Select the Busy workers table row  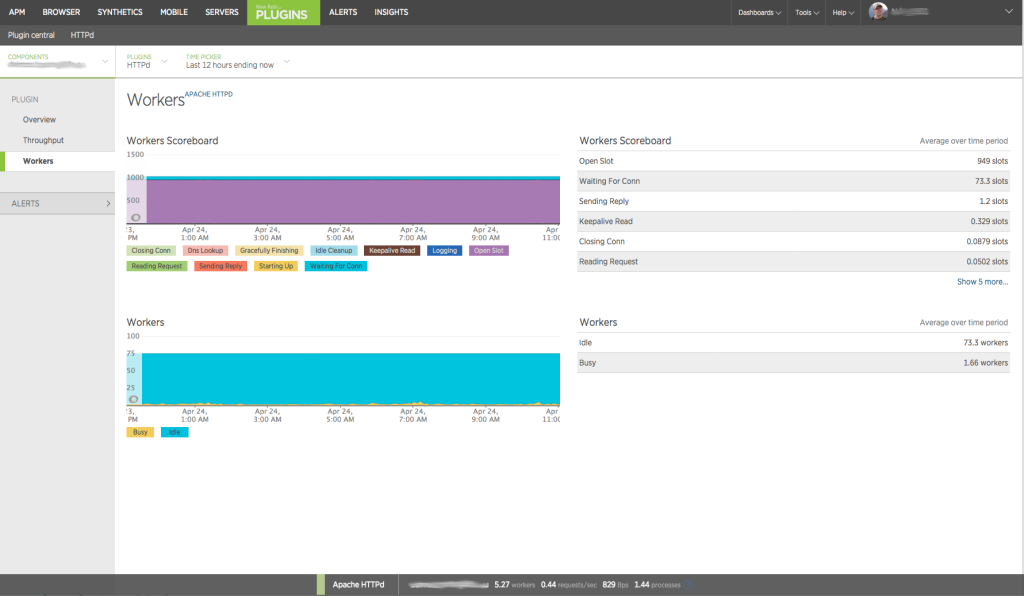(x=793, y=363)
